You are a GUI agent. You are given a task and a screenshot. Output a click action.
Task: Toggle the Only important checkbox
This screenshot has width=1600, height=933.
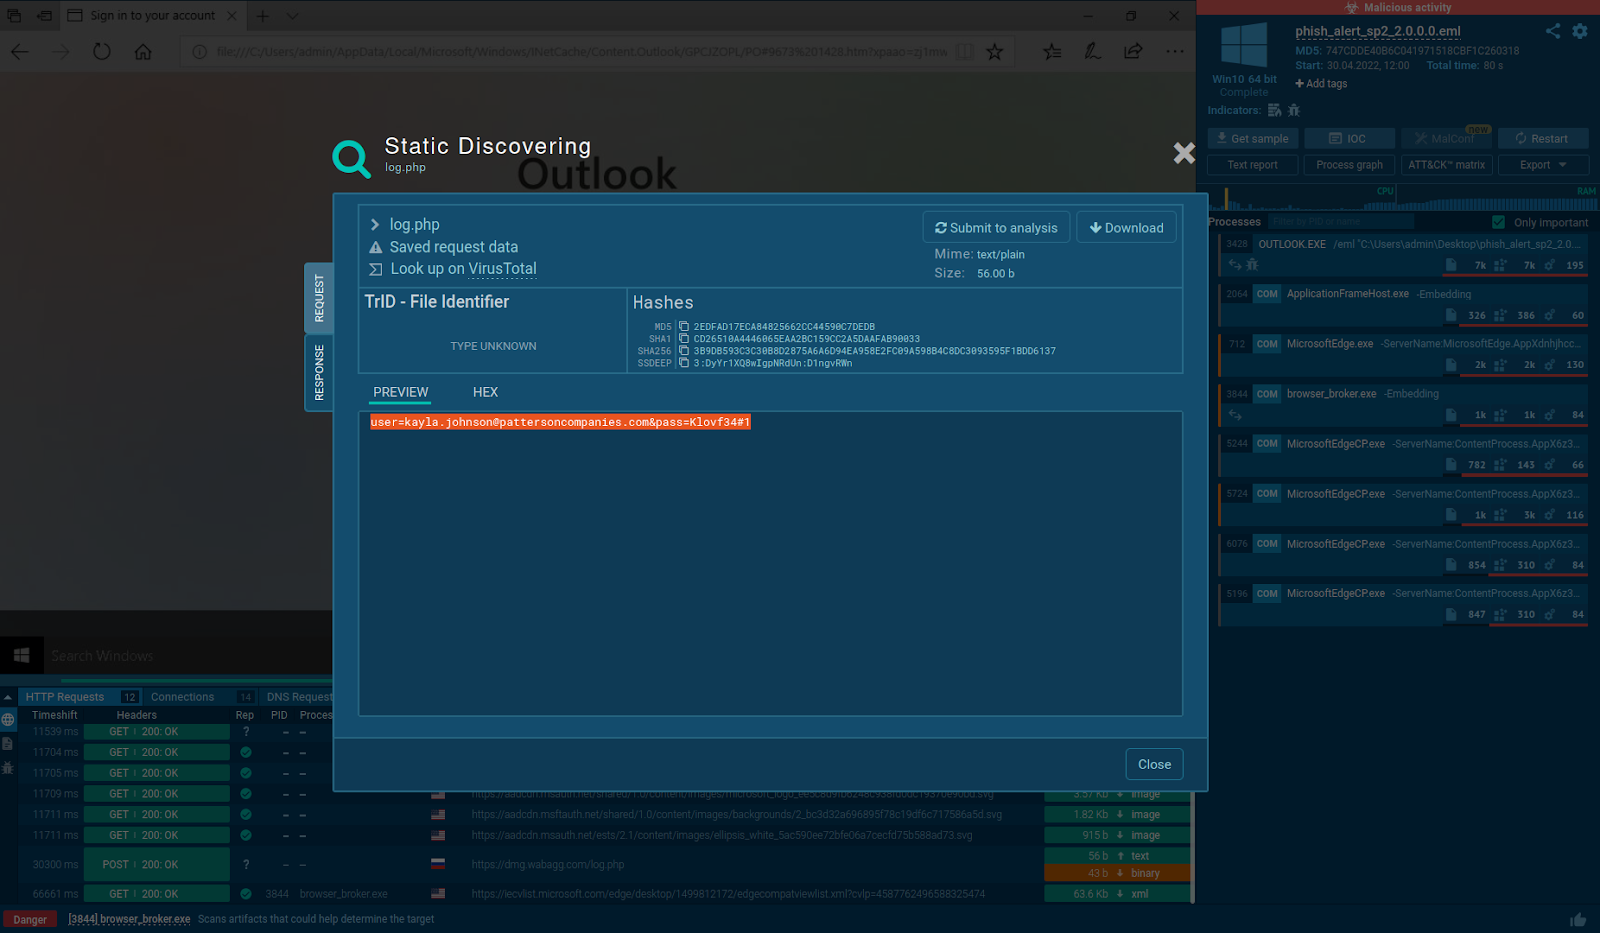tap(1498, 222)
